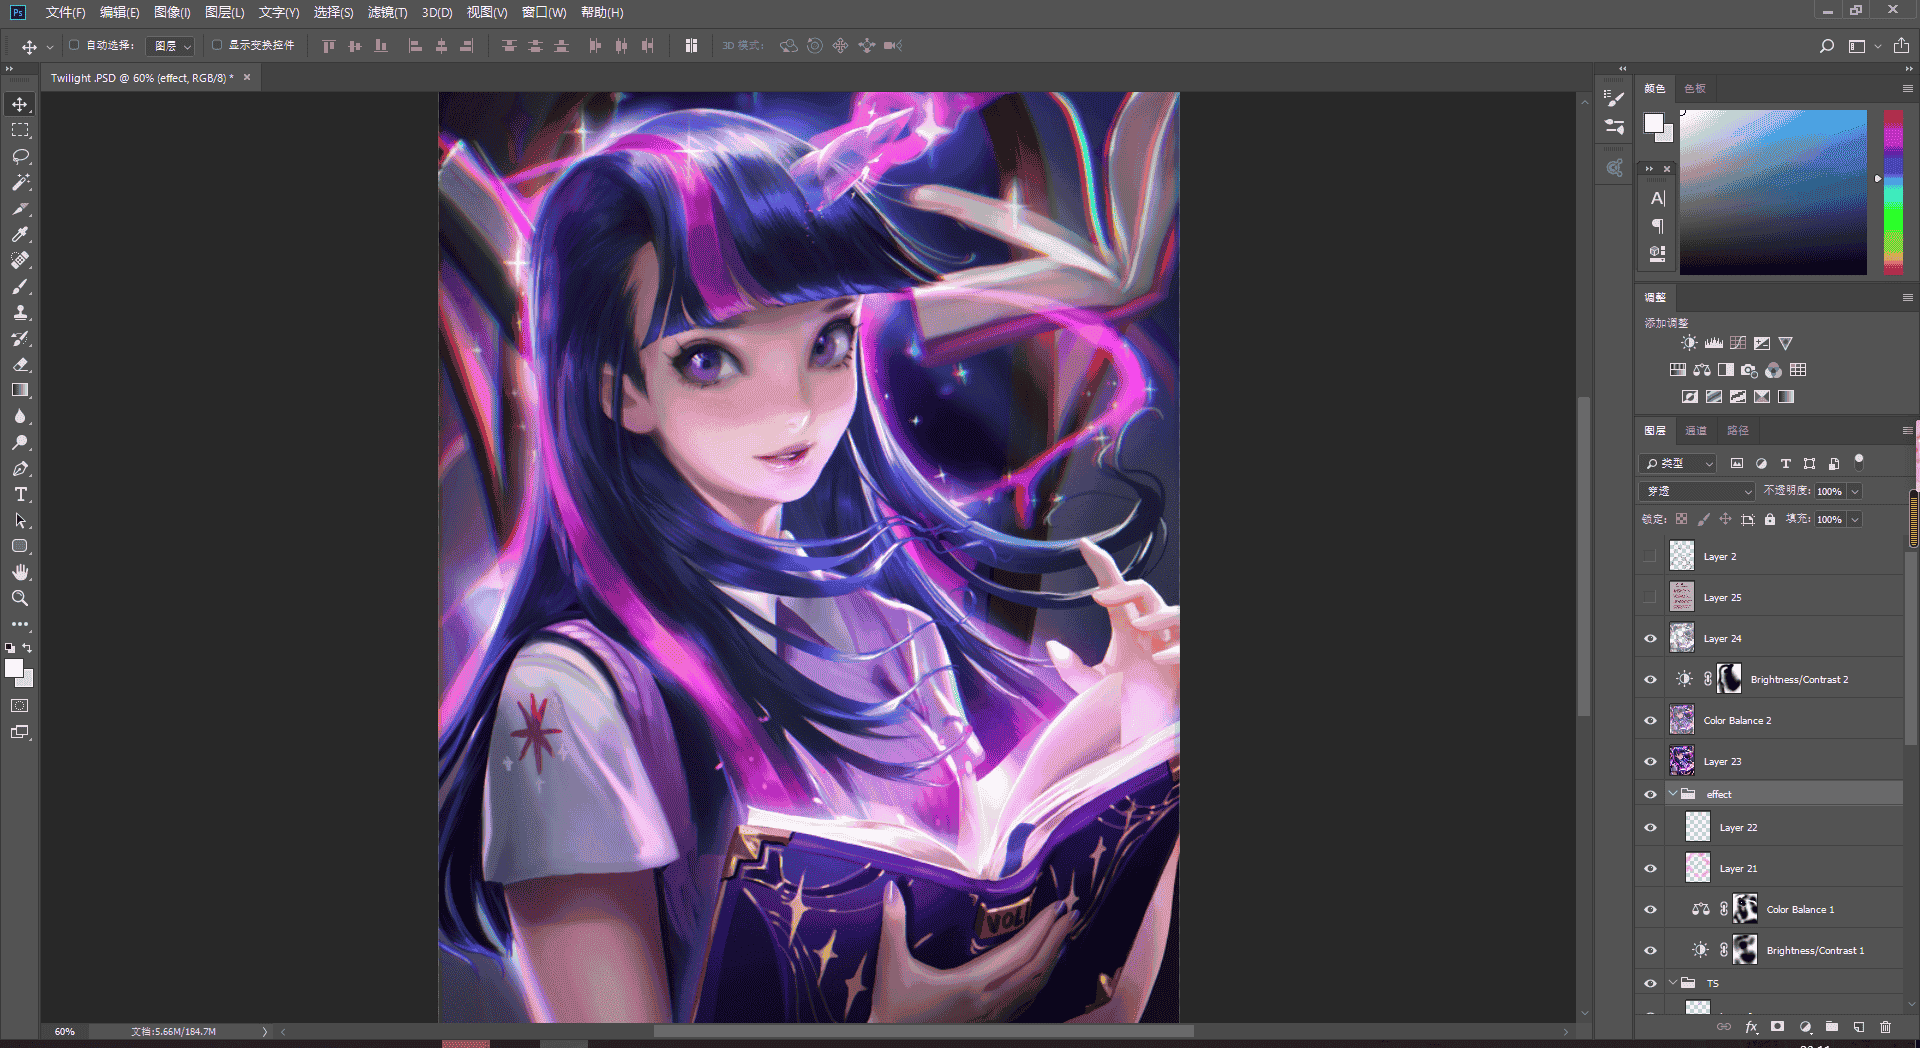The image size is (1920, 1048).
Task: Add a Brightness/Contrast adjustment from Adjustments panel
Action: click(x=1689, y=343)
